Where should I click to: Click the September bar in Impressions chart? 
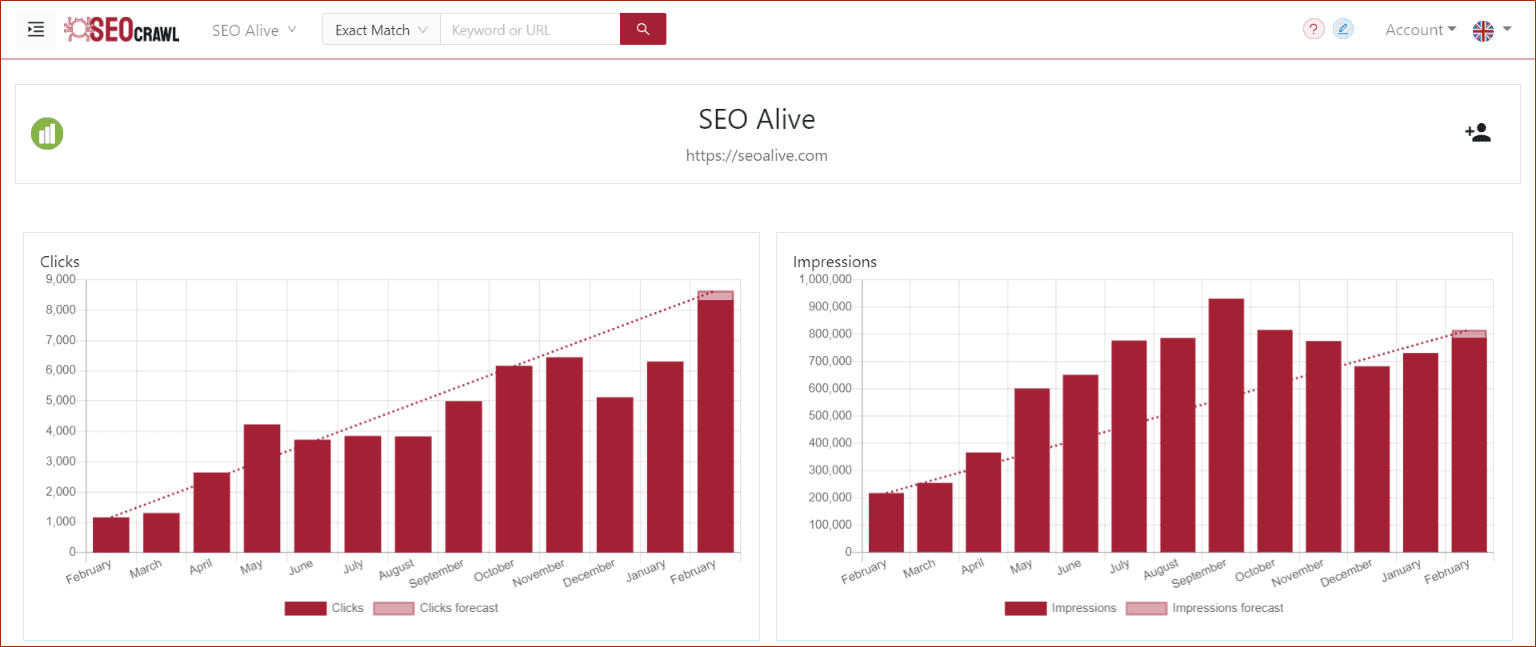pos(1226,425)
